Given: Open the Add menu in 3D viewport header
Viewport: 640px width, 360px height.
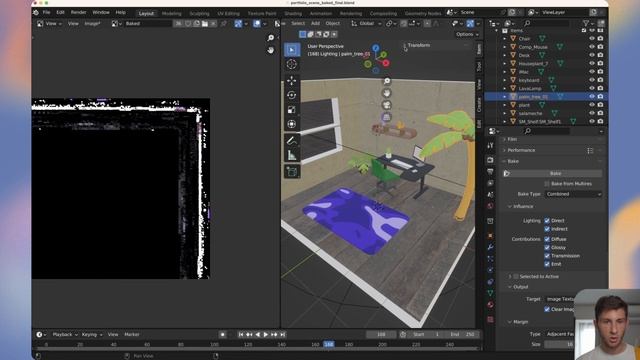Looking at the screenshot, I should point(315,24).
